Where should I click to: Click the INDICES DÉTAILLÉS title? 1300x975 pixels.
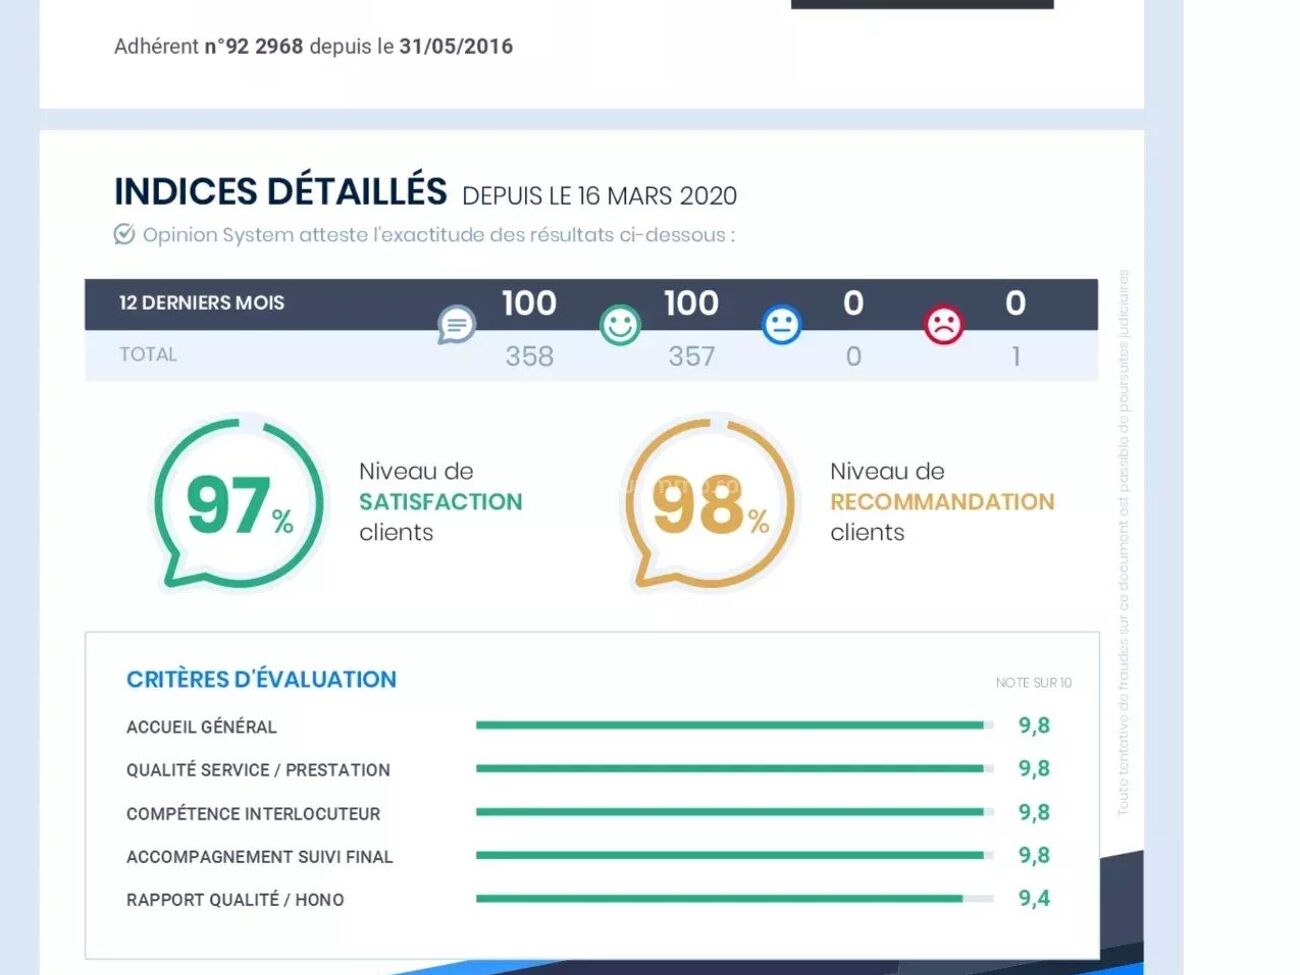pos(280,192)
